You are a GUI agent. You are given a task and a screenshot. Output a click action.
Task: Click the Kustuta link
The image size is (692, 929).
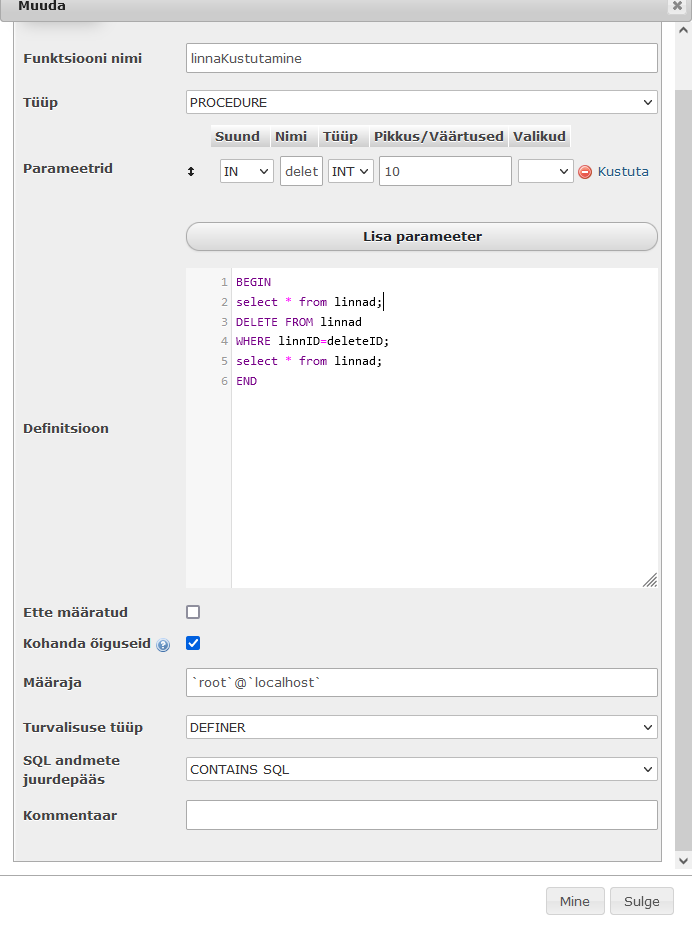click(x=623, y=172)
